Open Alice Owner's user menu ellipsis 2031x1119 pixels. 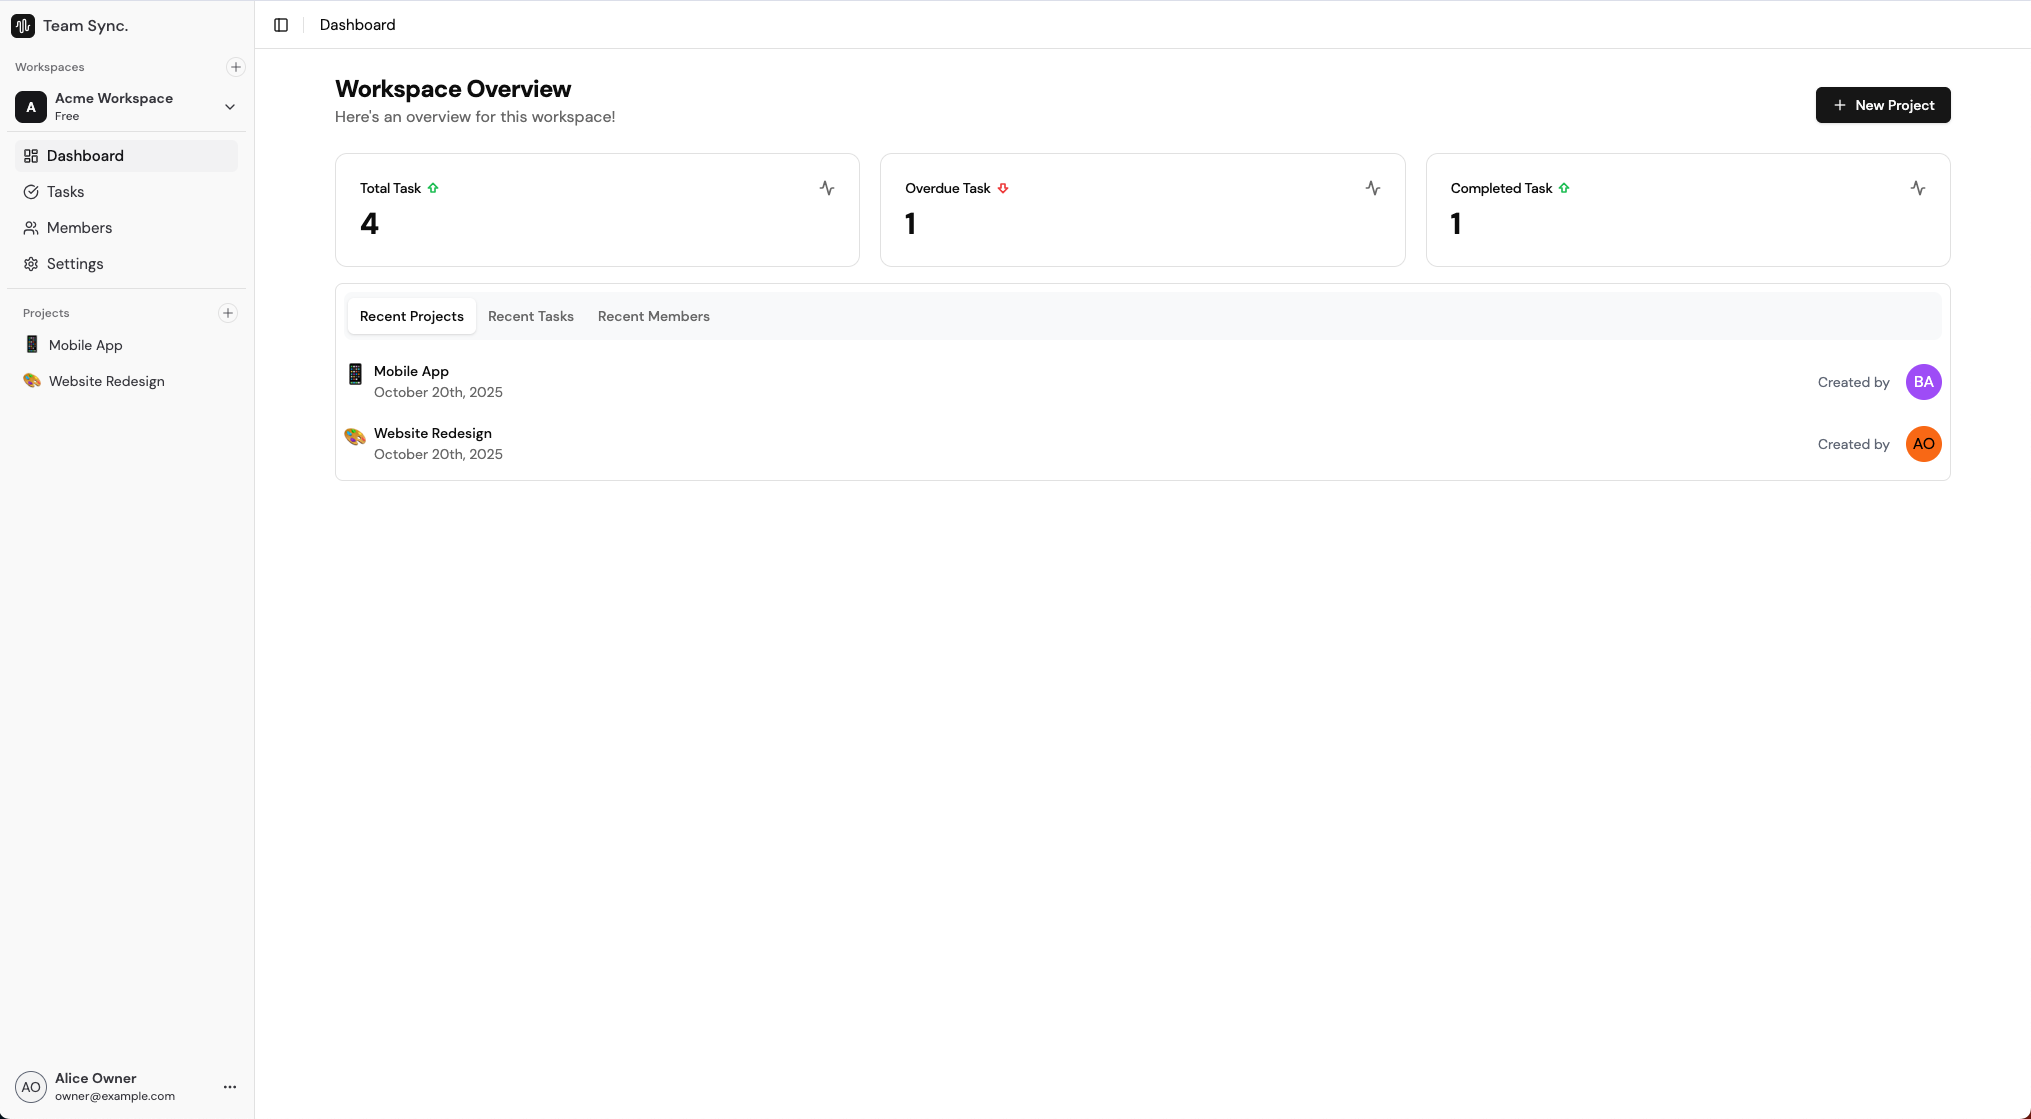tap(230, 1087)
